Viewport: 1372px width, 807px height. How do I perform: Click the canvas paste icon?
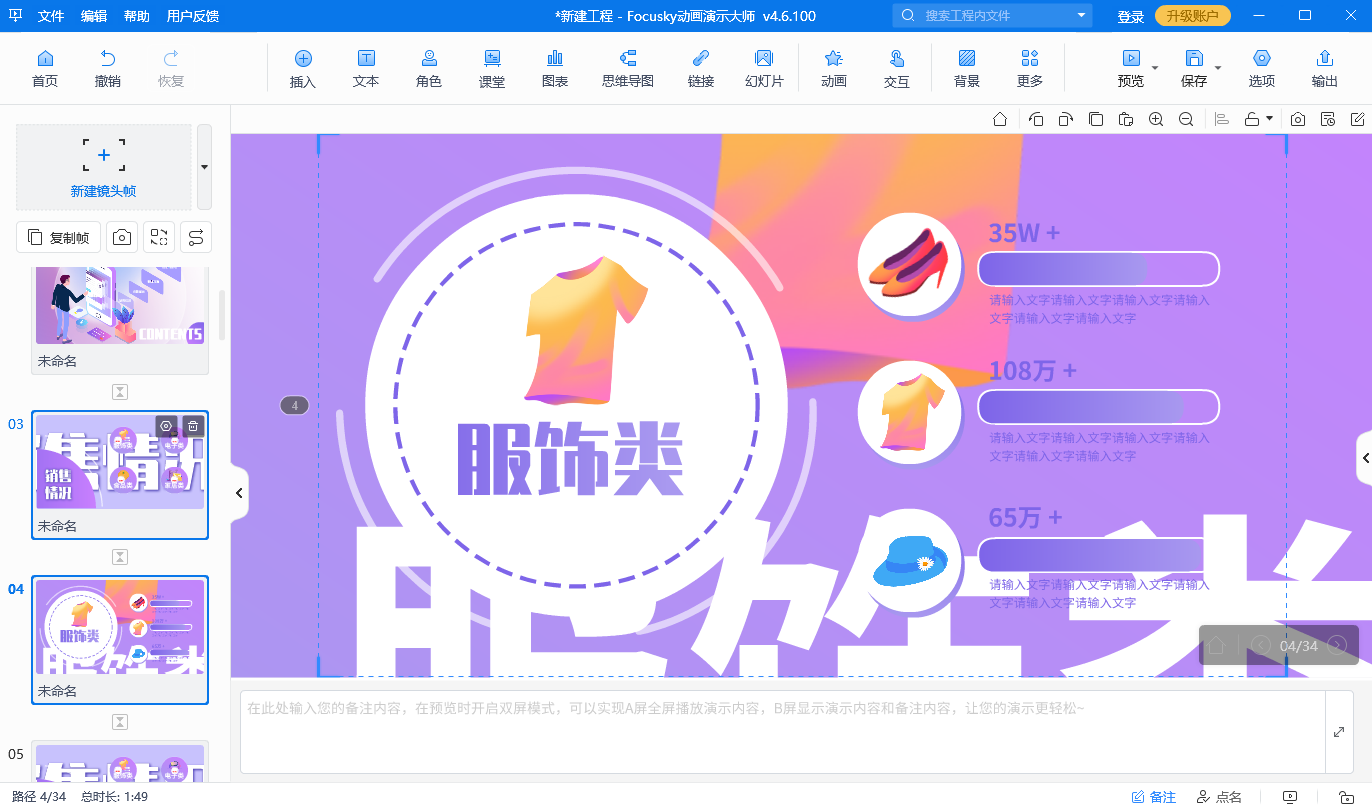tap(1126, 119)
